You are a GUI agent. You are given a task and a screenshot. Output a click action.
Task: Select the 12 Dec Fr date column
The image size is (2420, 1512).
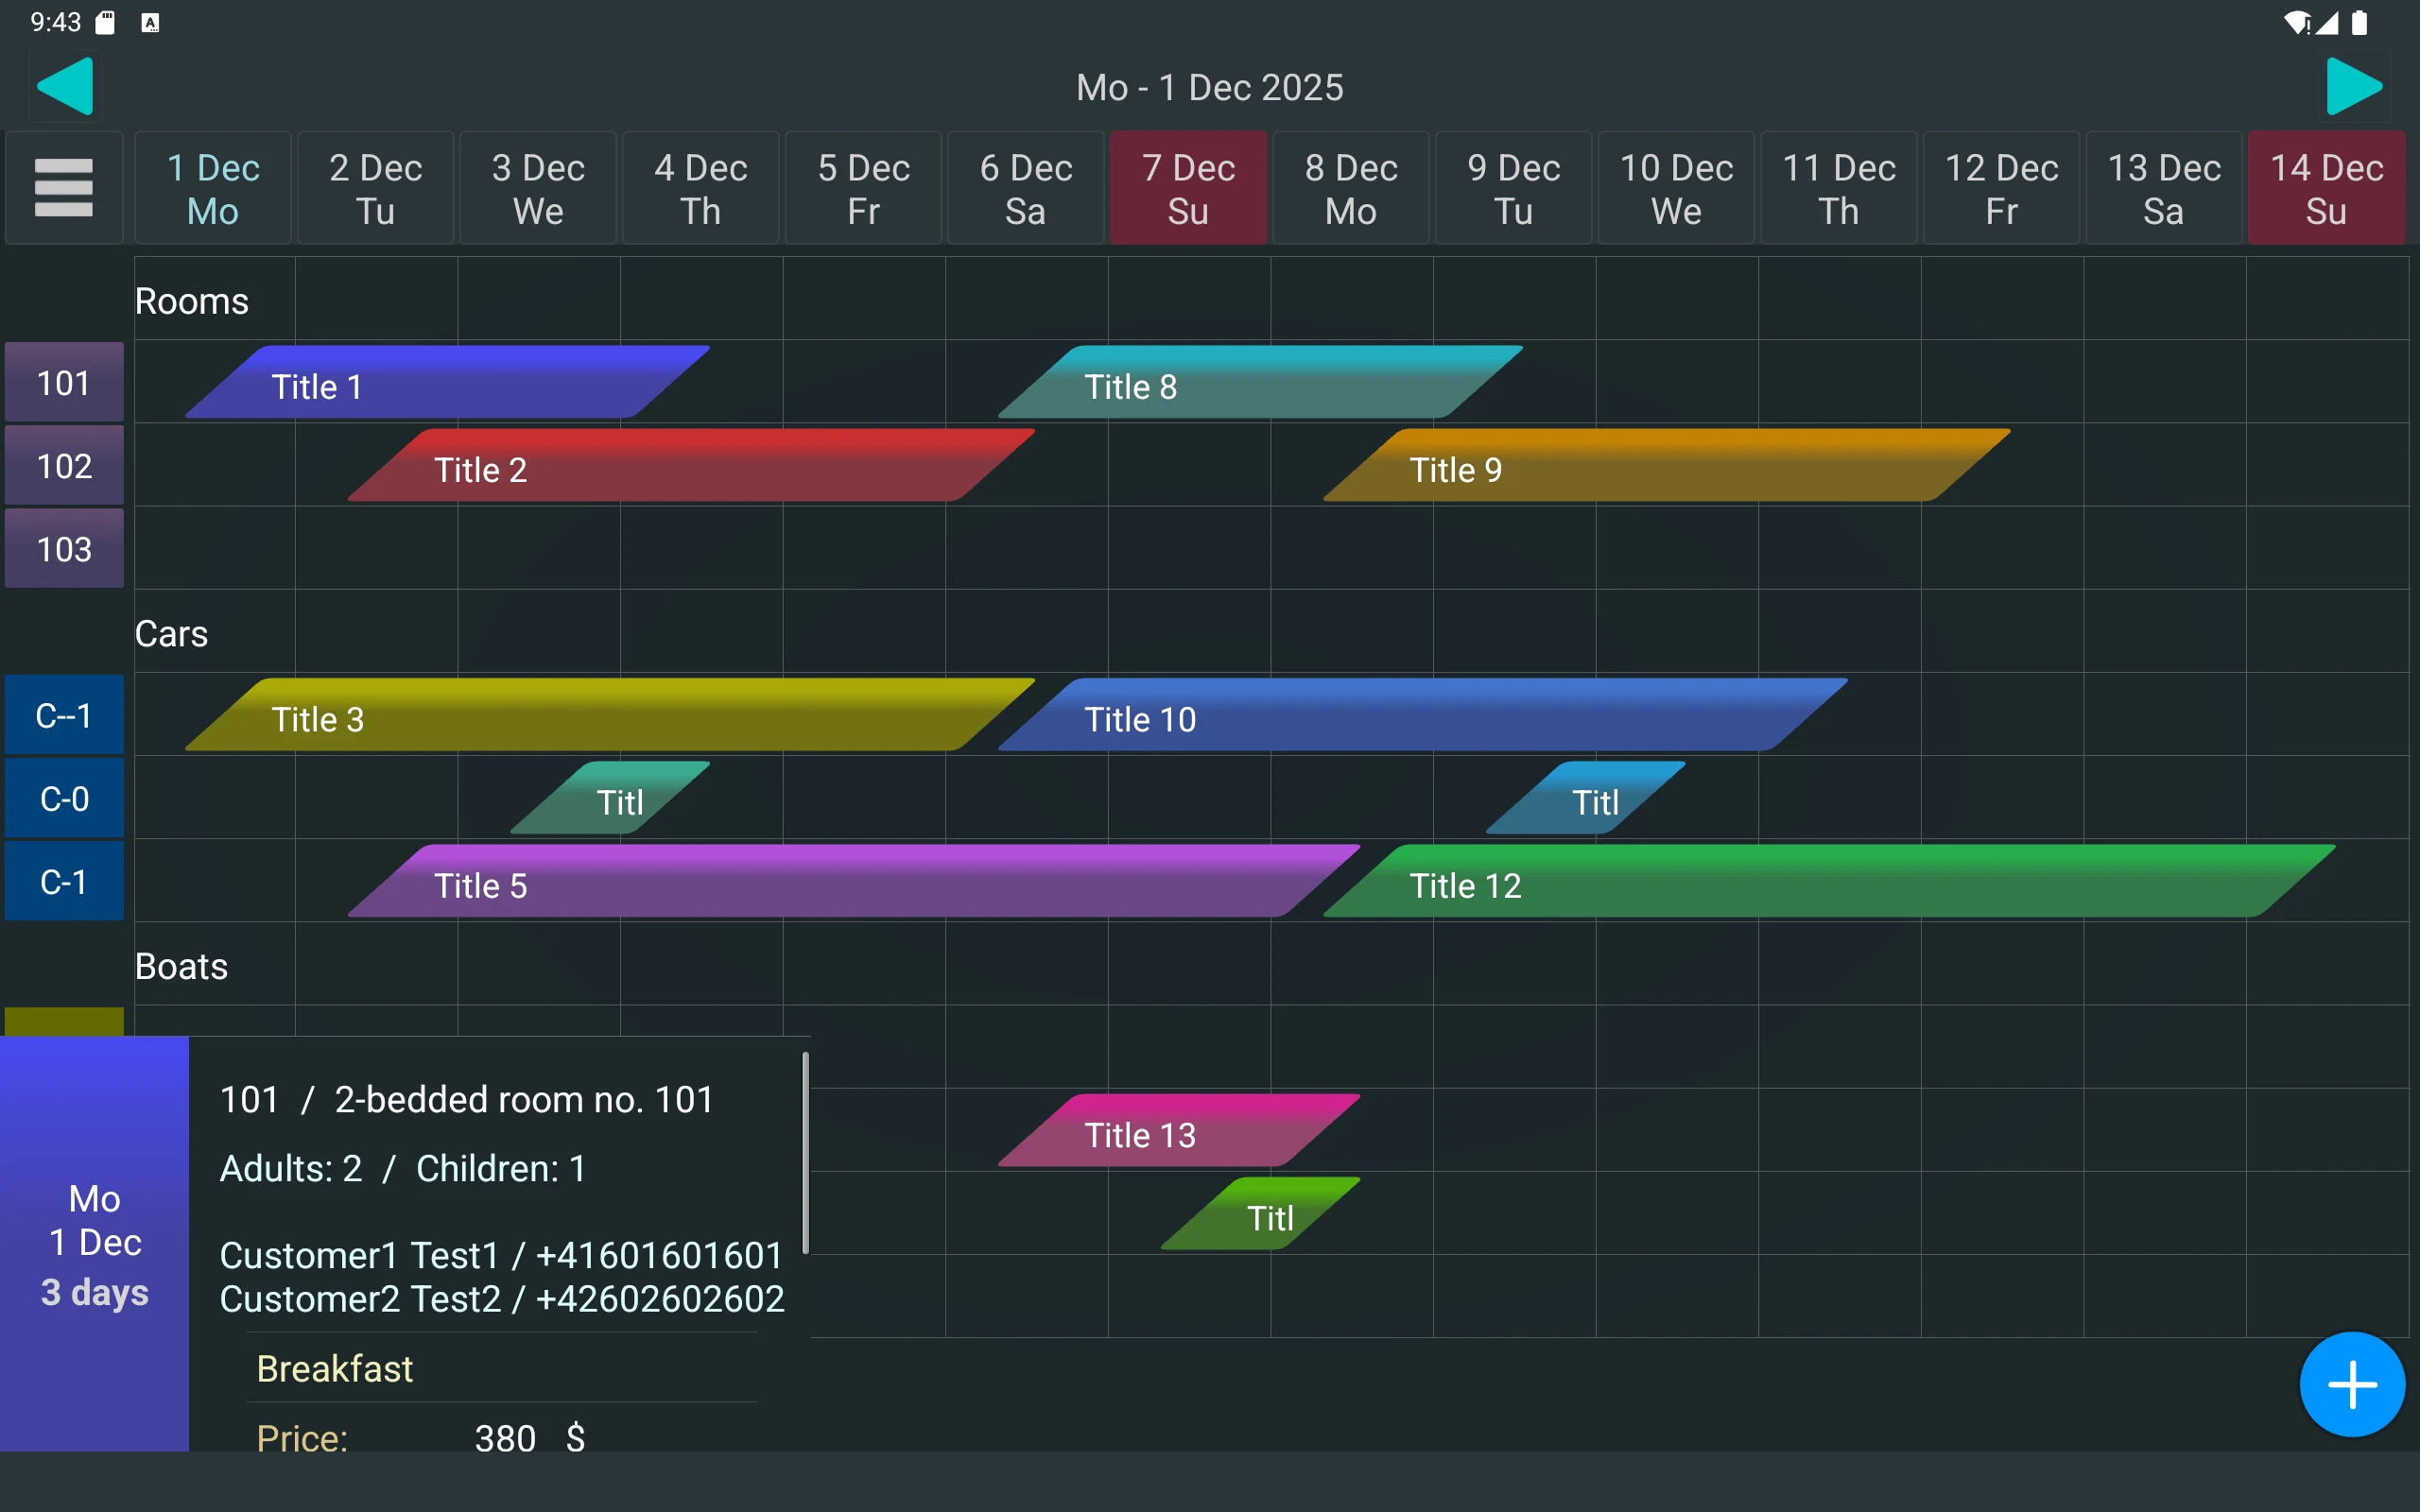click(x=2001, y=188)
